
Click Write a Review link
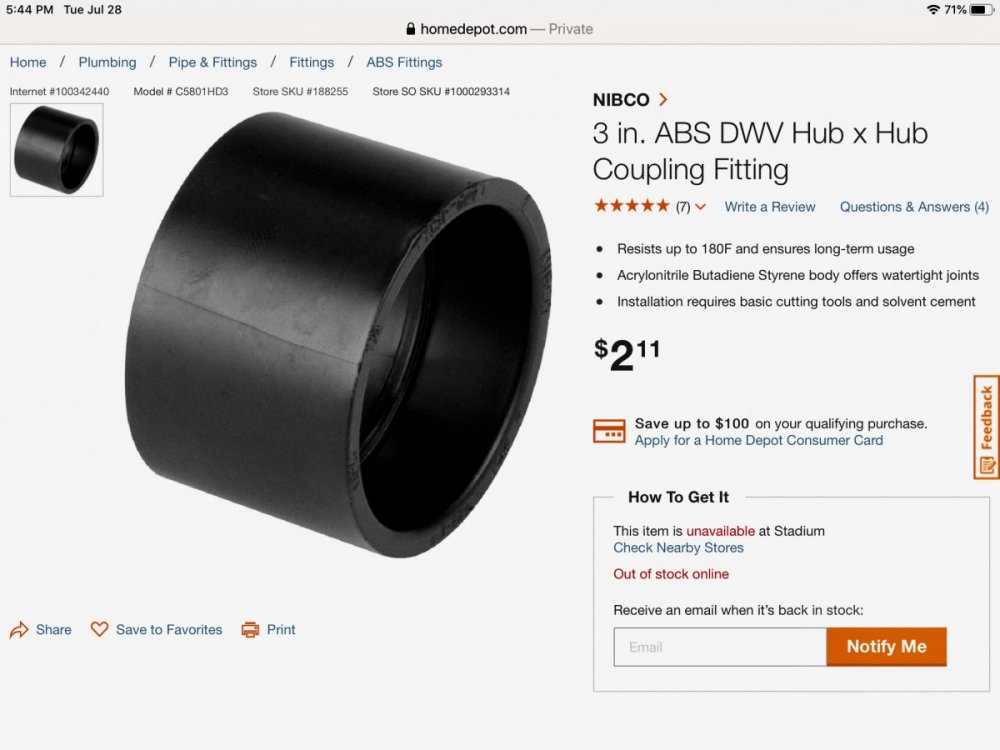770,207
